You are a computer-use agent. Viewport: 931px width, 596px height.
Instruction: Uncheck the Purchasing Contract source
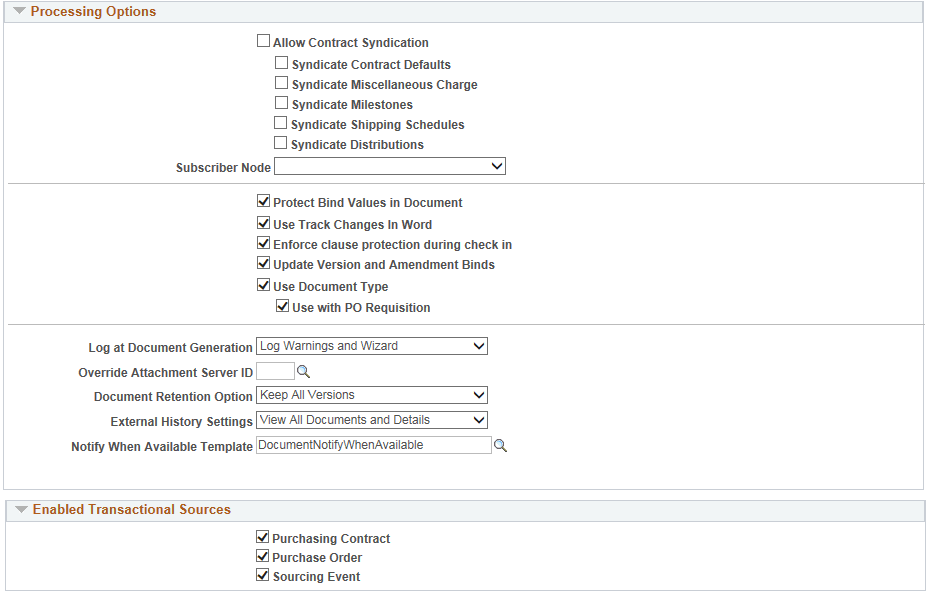coord(262,536)
